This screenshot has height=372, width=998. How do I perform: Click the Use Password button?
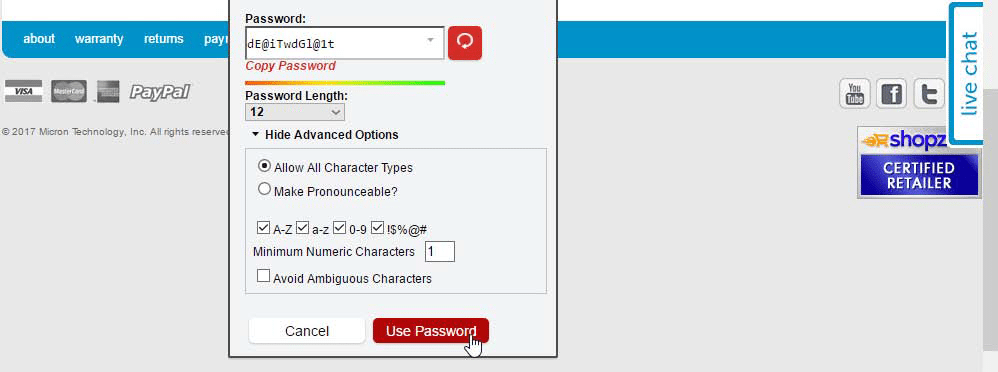pos(431,331)
